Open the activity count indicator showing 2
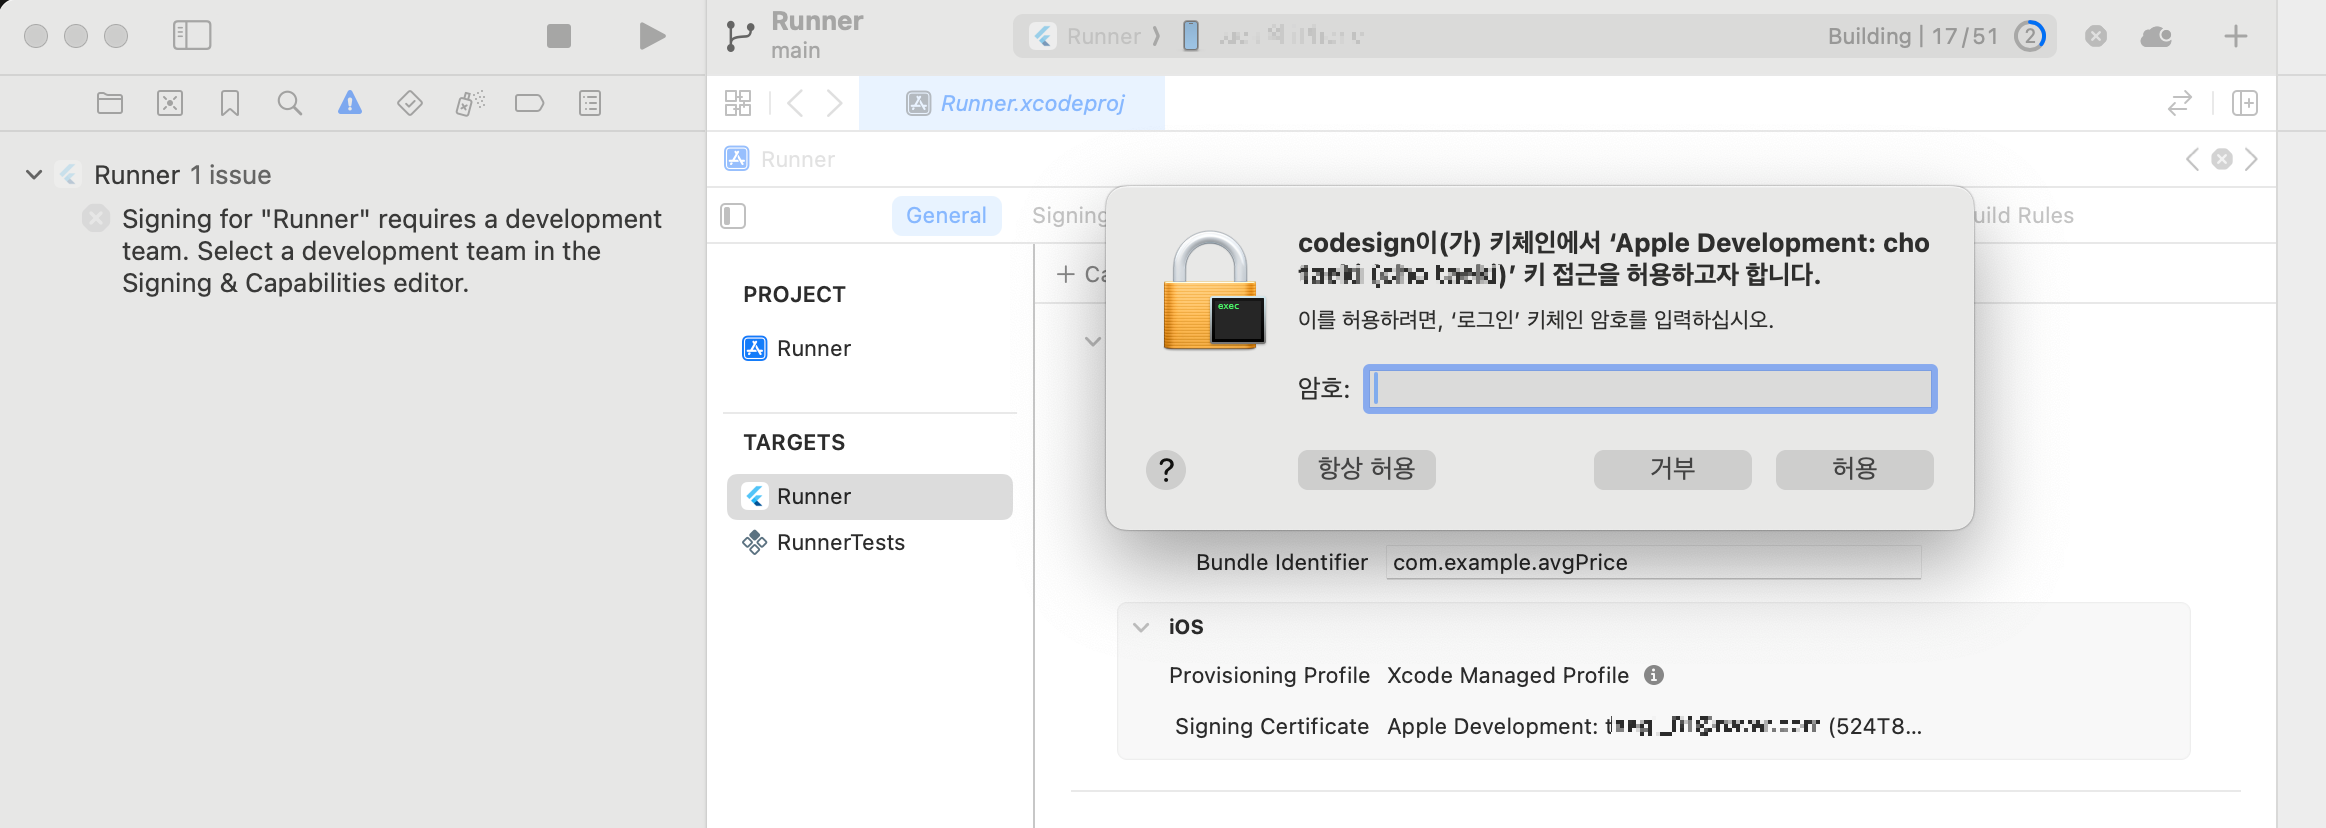This screenshot has width=2326, height=828. tap(2030, 36)
